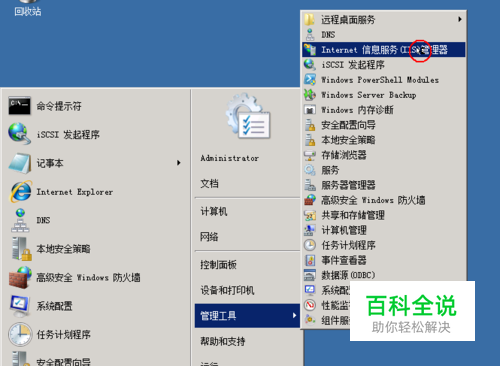
Task: Click the IIS manager icon in submenu
Action: [310, 50]
